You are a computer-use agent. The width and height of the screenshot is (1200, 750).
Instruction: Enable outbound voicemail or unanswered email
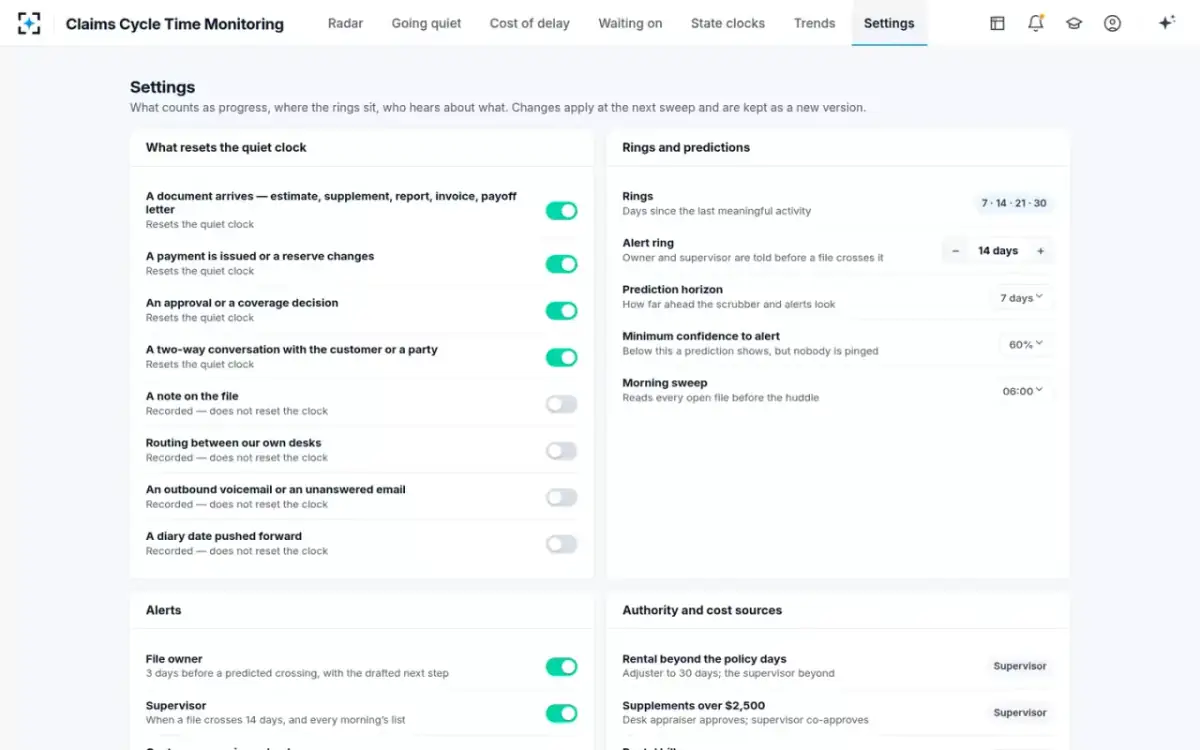561,497
